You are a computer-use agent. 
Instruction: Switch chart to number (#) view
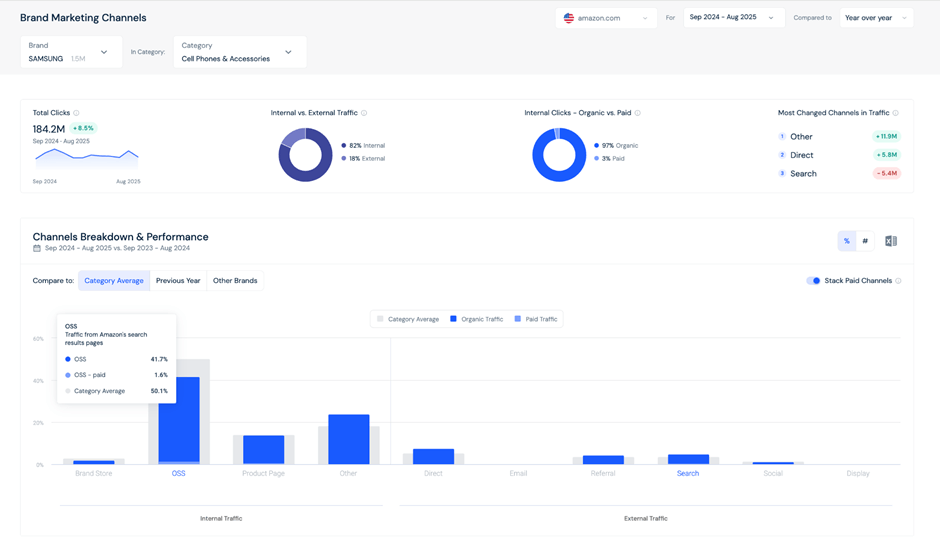pos(865,241)
